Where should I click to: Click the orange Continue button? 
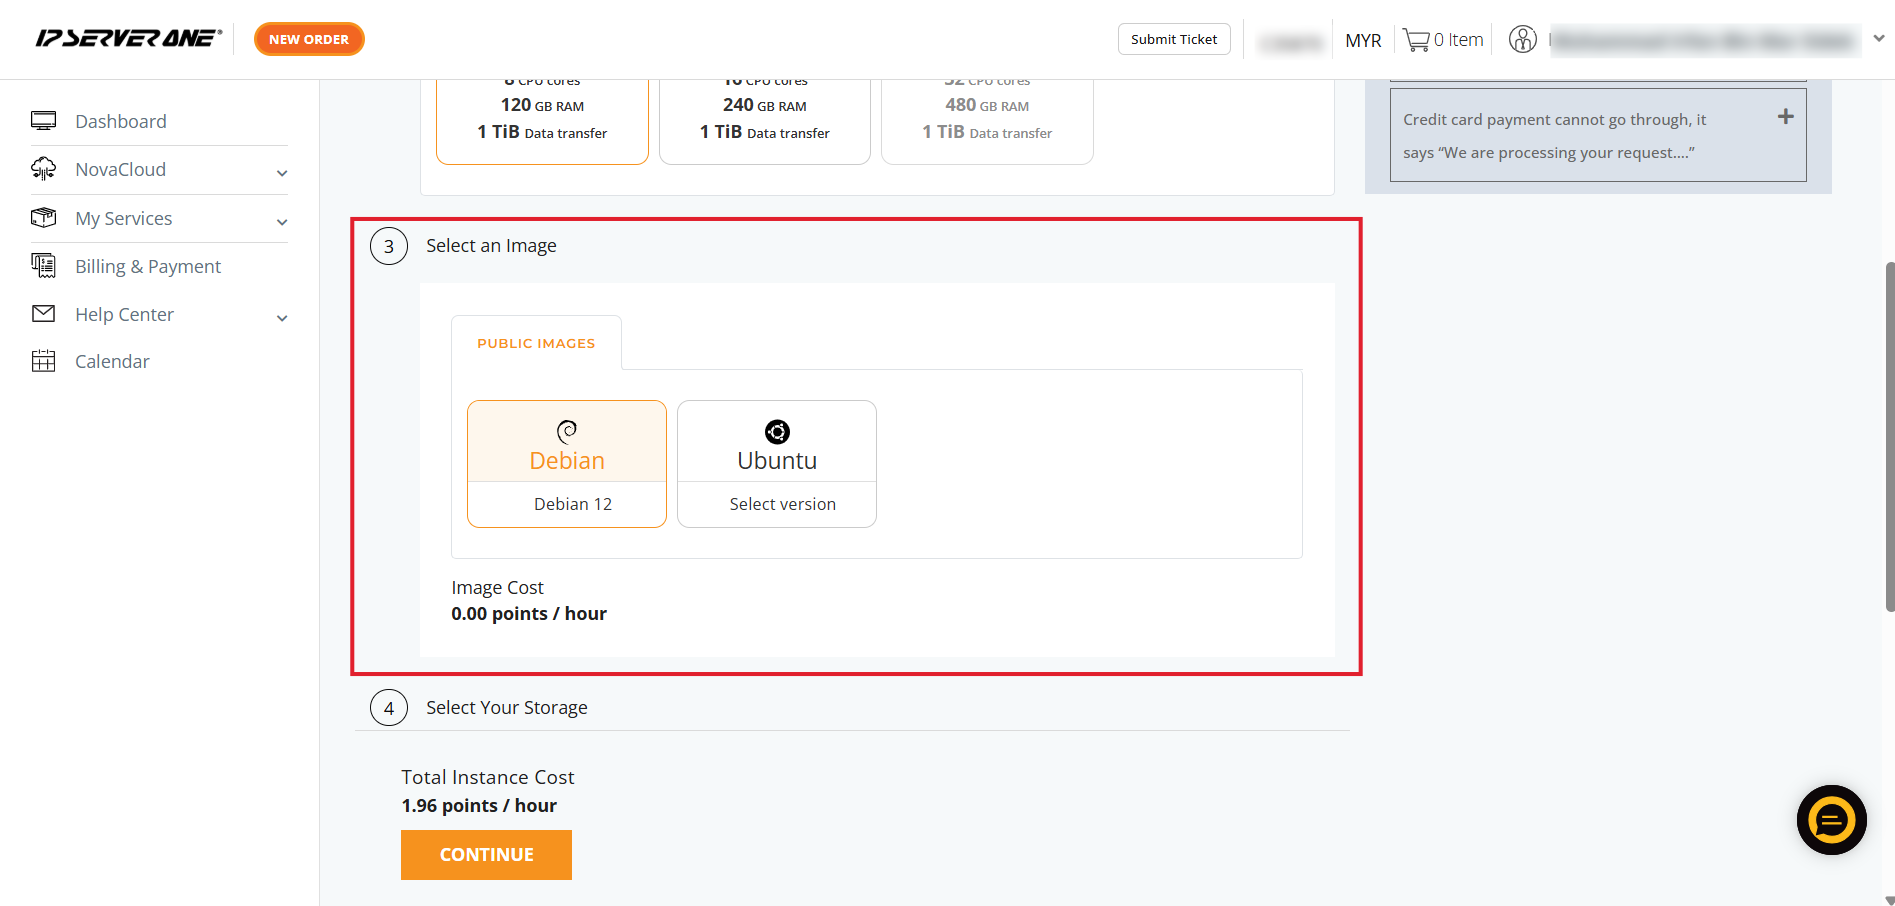[486, 855]
